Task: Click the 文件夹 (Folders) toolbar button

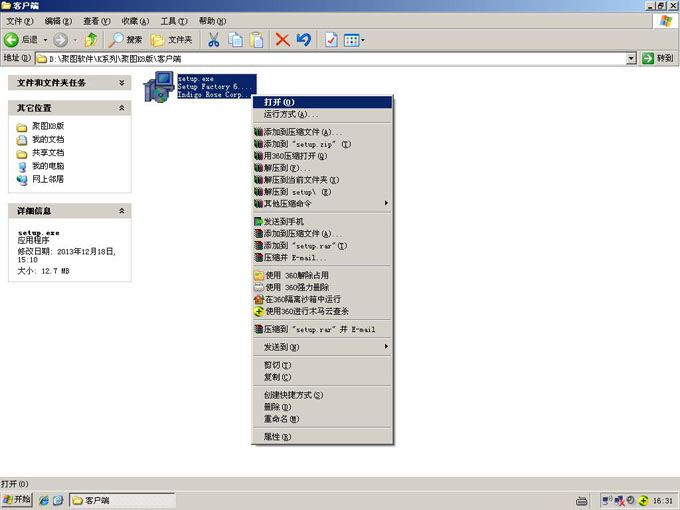Action: [x=171, y=40]
